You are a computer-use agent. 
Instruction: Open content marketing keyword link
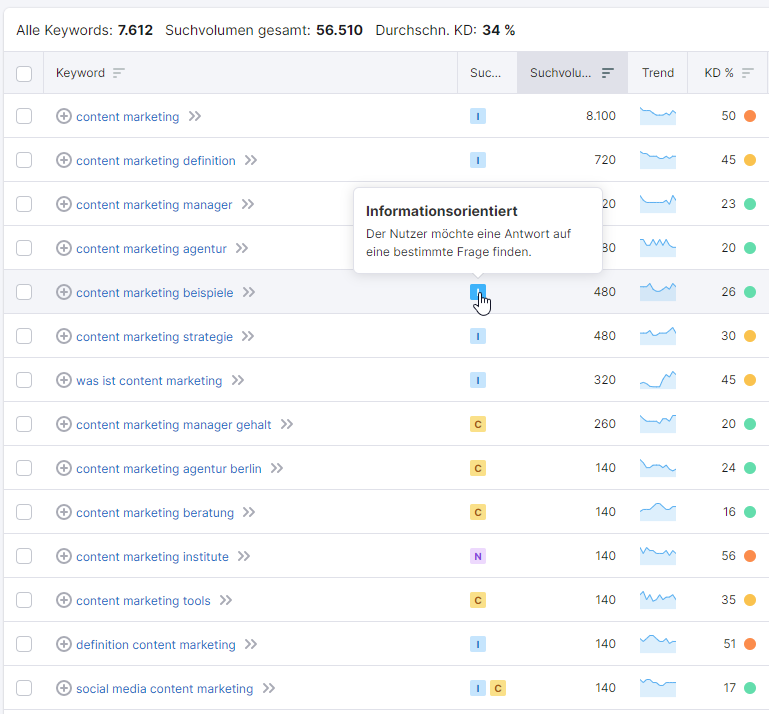(x=128, y=117)
